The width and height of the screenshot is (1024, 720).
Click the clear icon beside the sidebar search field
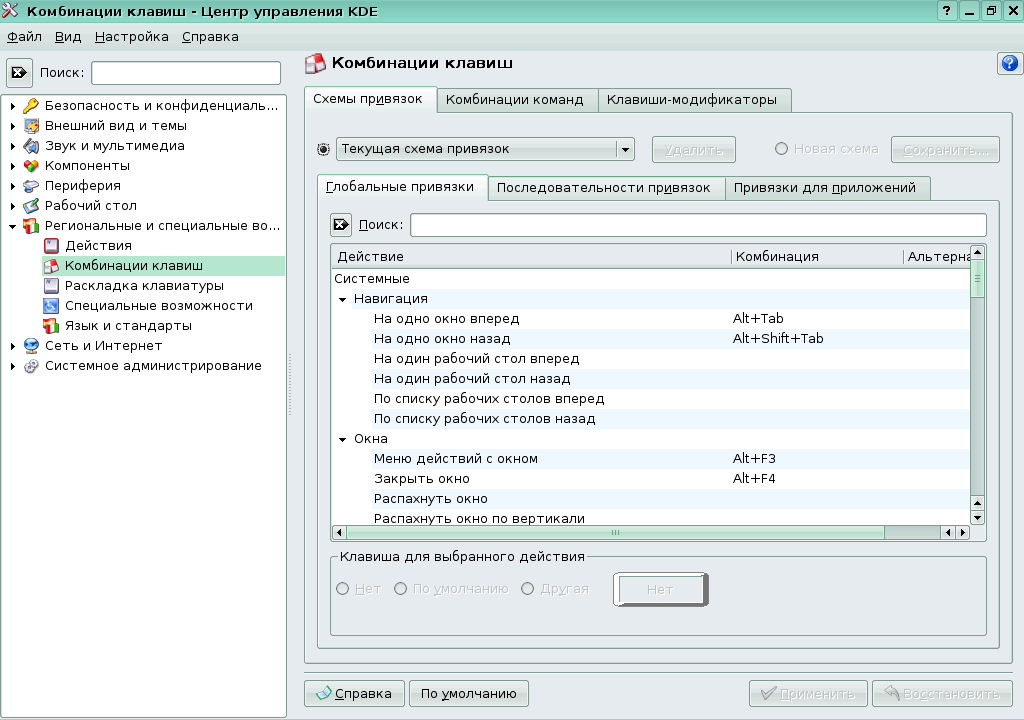(x=21, y=71)
